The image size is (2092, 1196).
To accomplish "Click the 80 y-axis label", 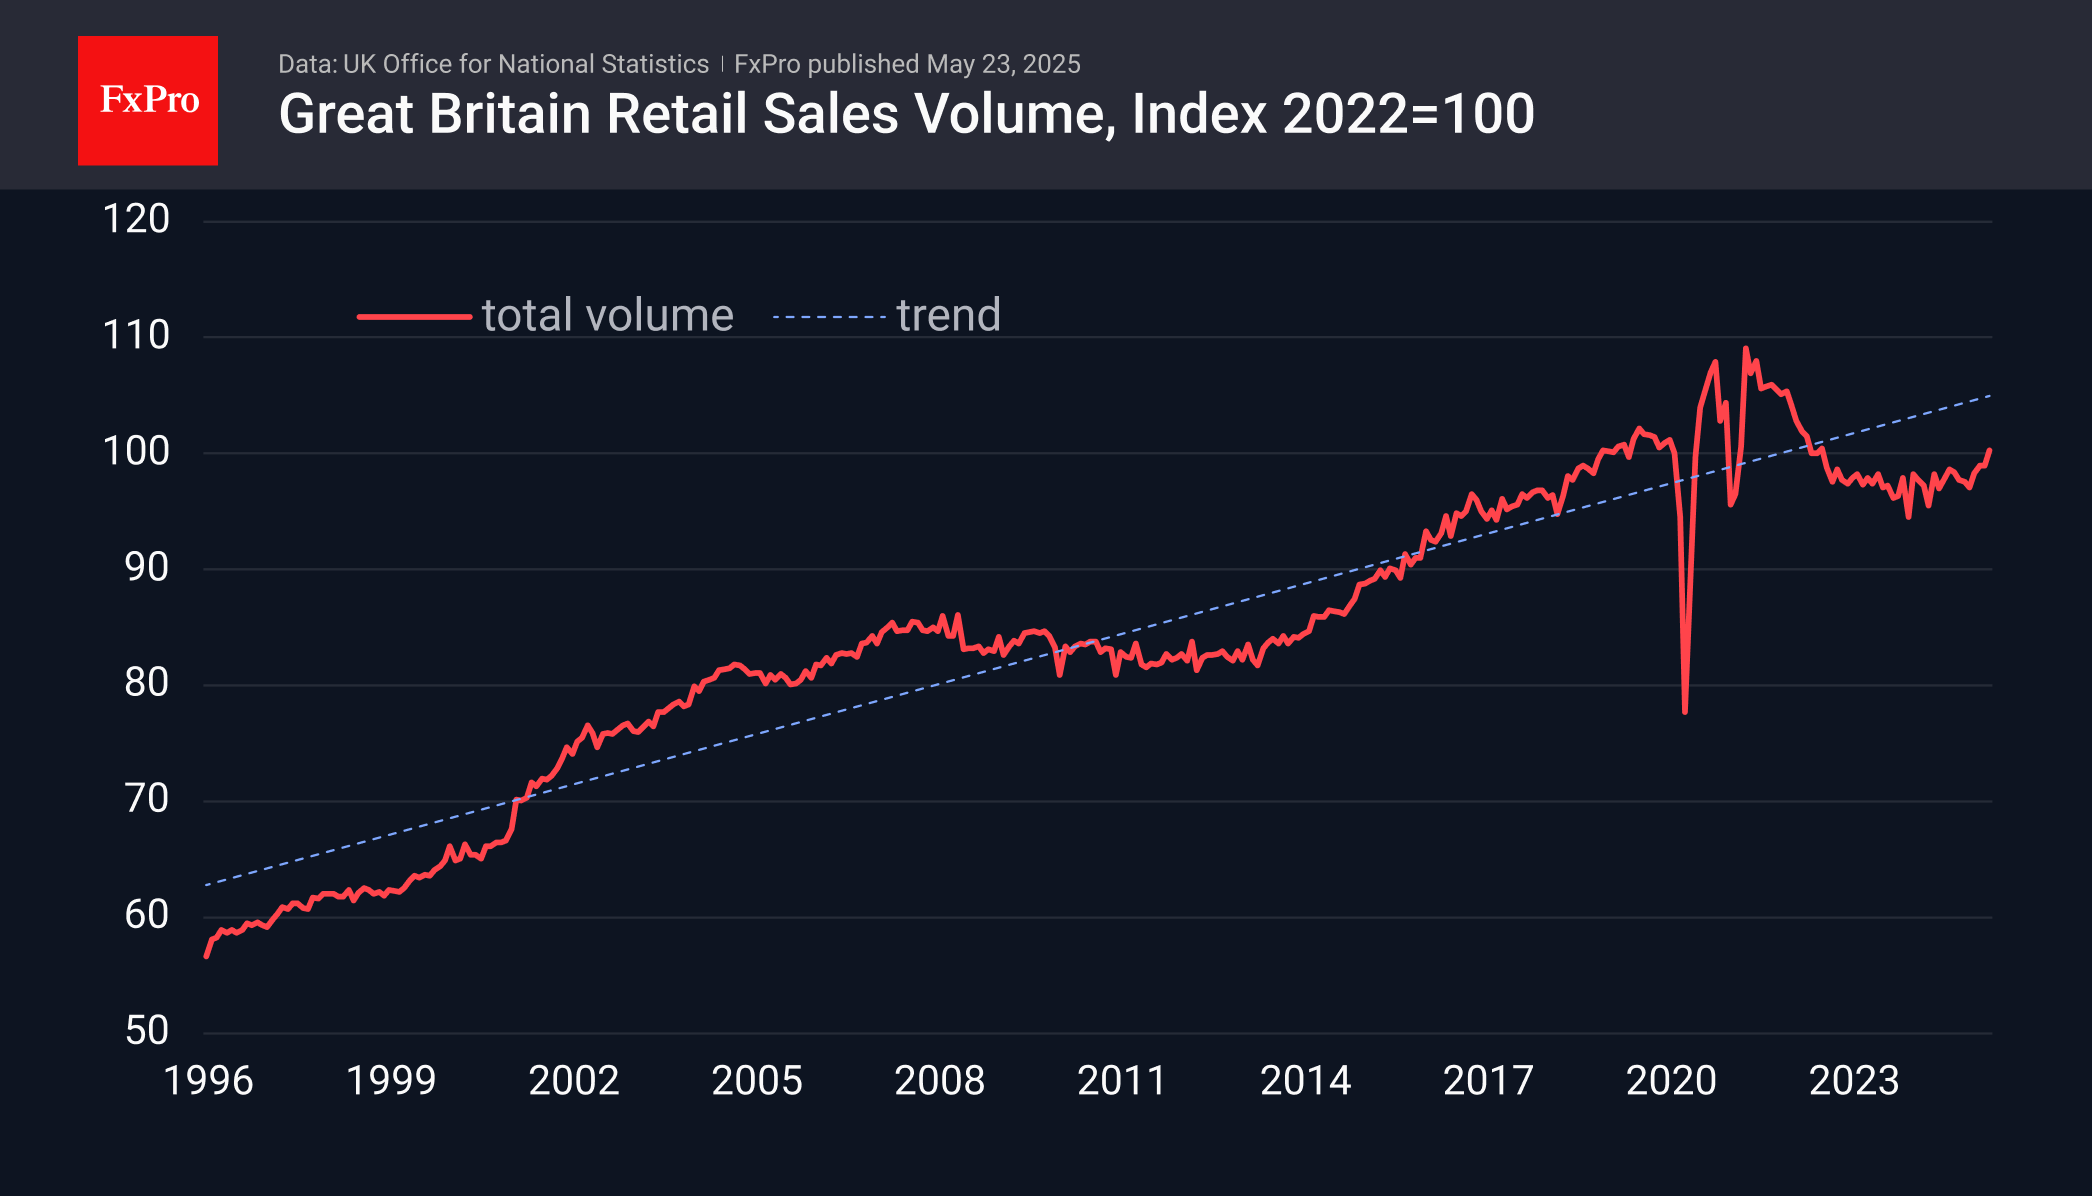I will pyautogui.click(x=147, y=683).
